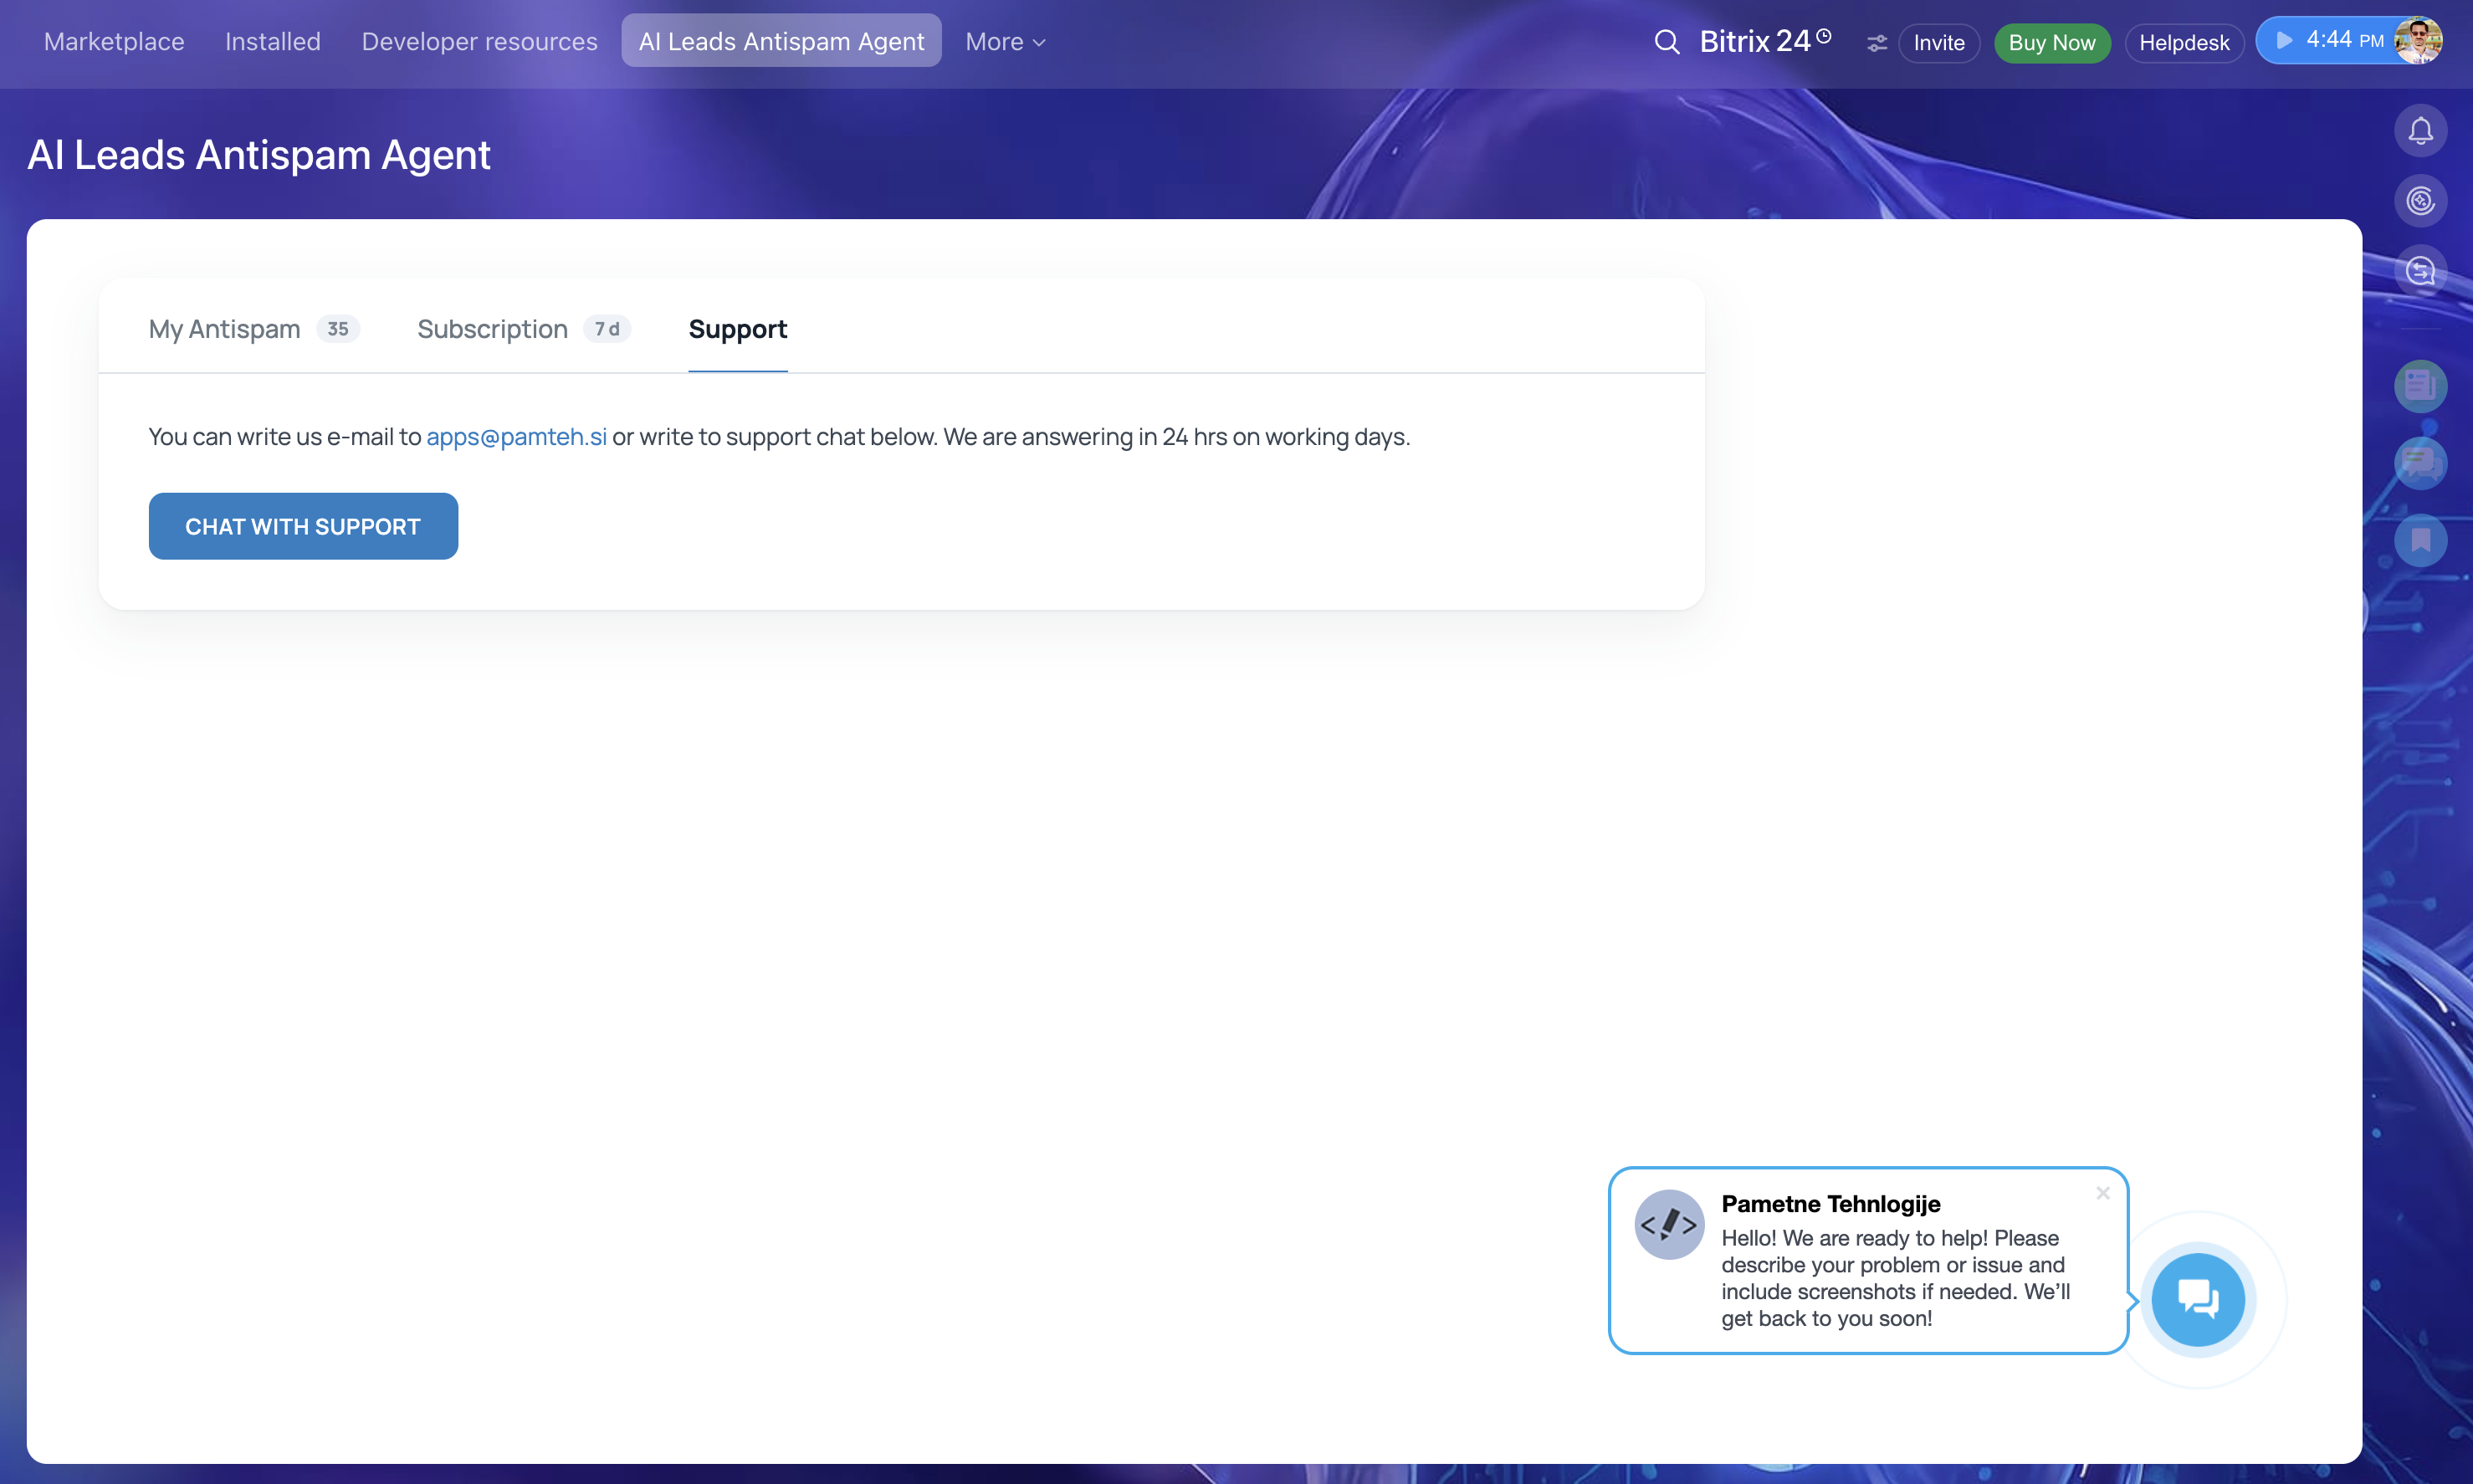Expand the More menu
Viewport: 2473px width, 1484px height.
pyautogui.click(x=1005, y=42)
